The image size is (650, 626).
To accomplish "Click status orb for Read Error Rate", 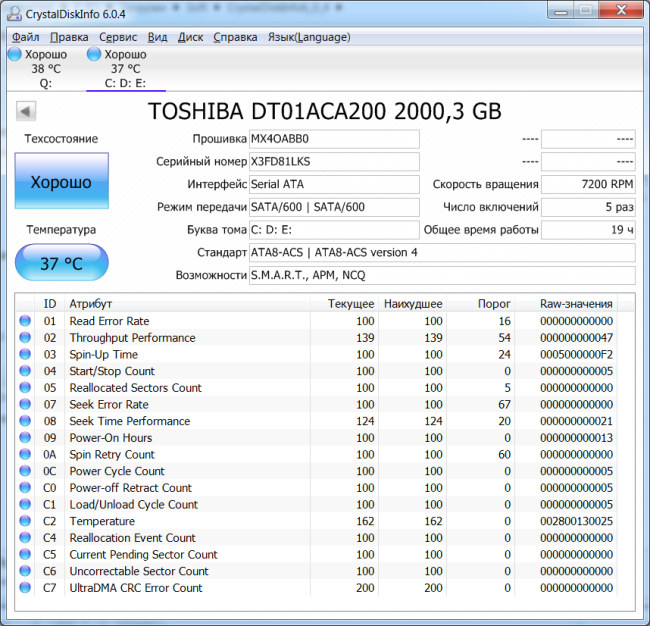I will [x=25, y=321].
